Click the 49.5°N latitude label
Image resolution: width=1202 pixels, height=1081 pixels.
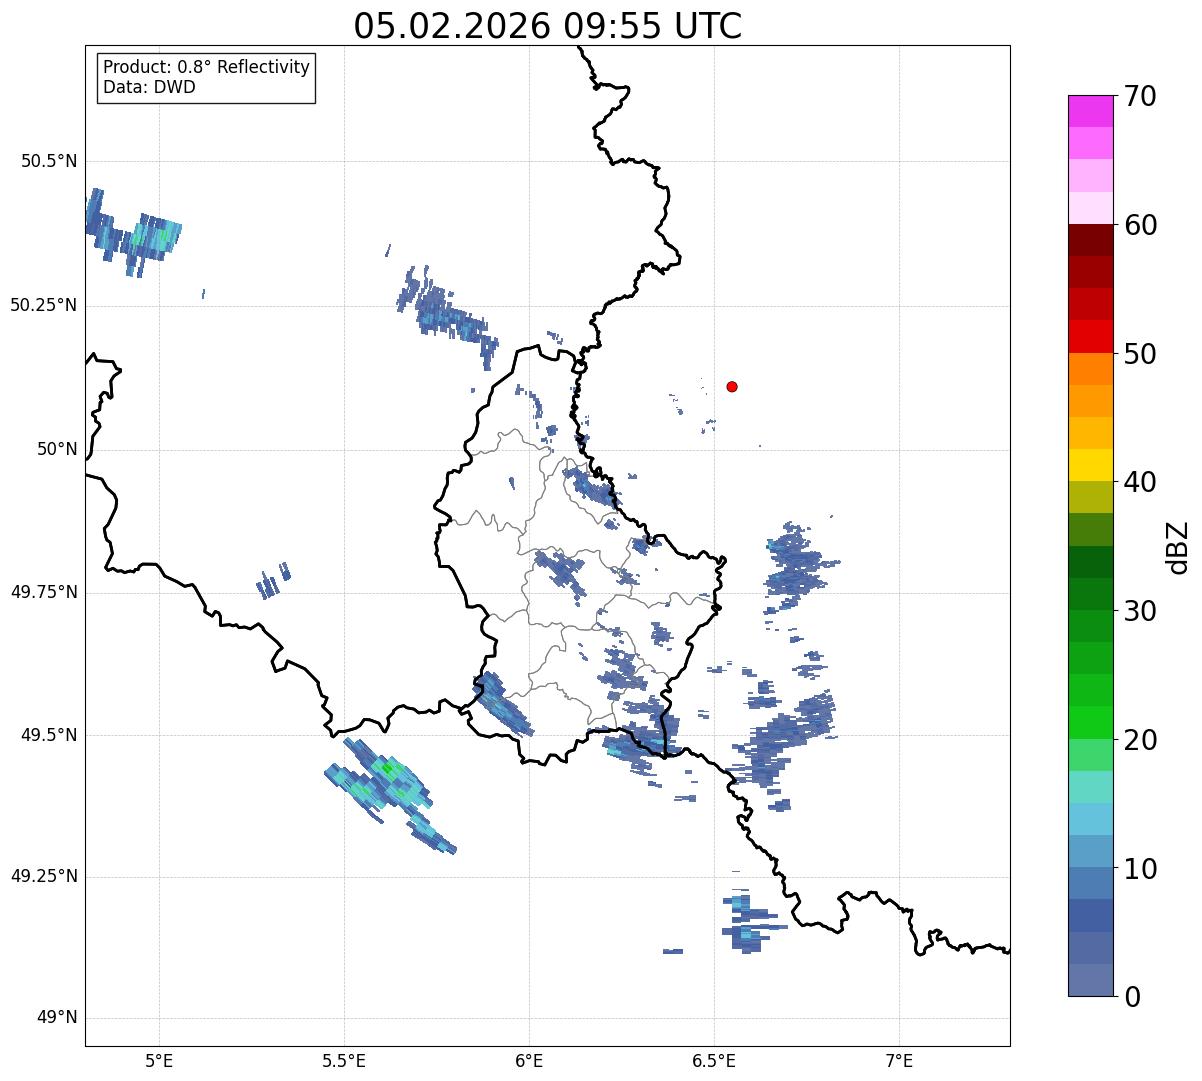(49, 735)
